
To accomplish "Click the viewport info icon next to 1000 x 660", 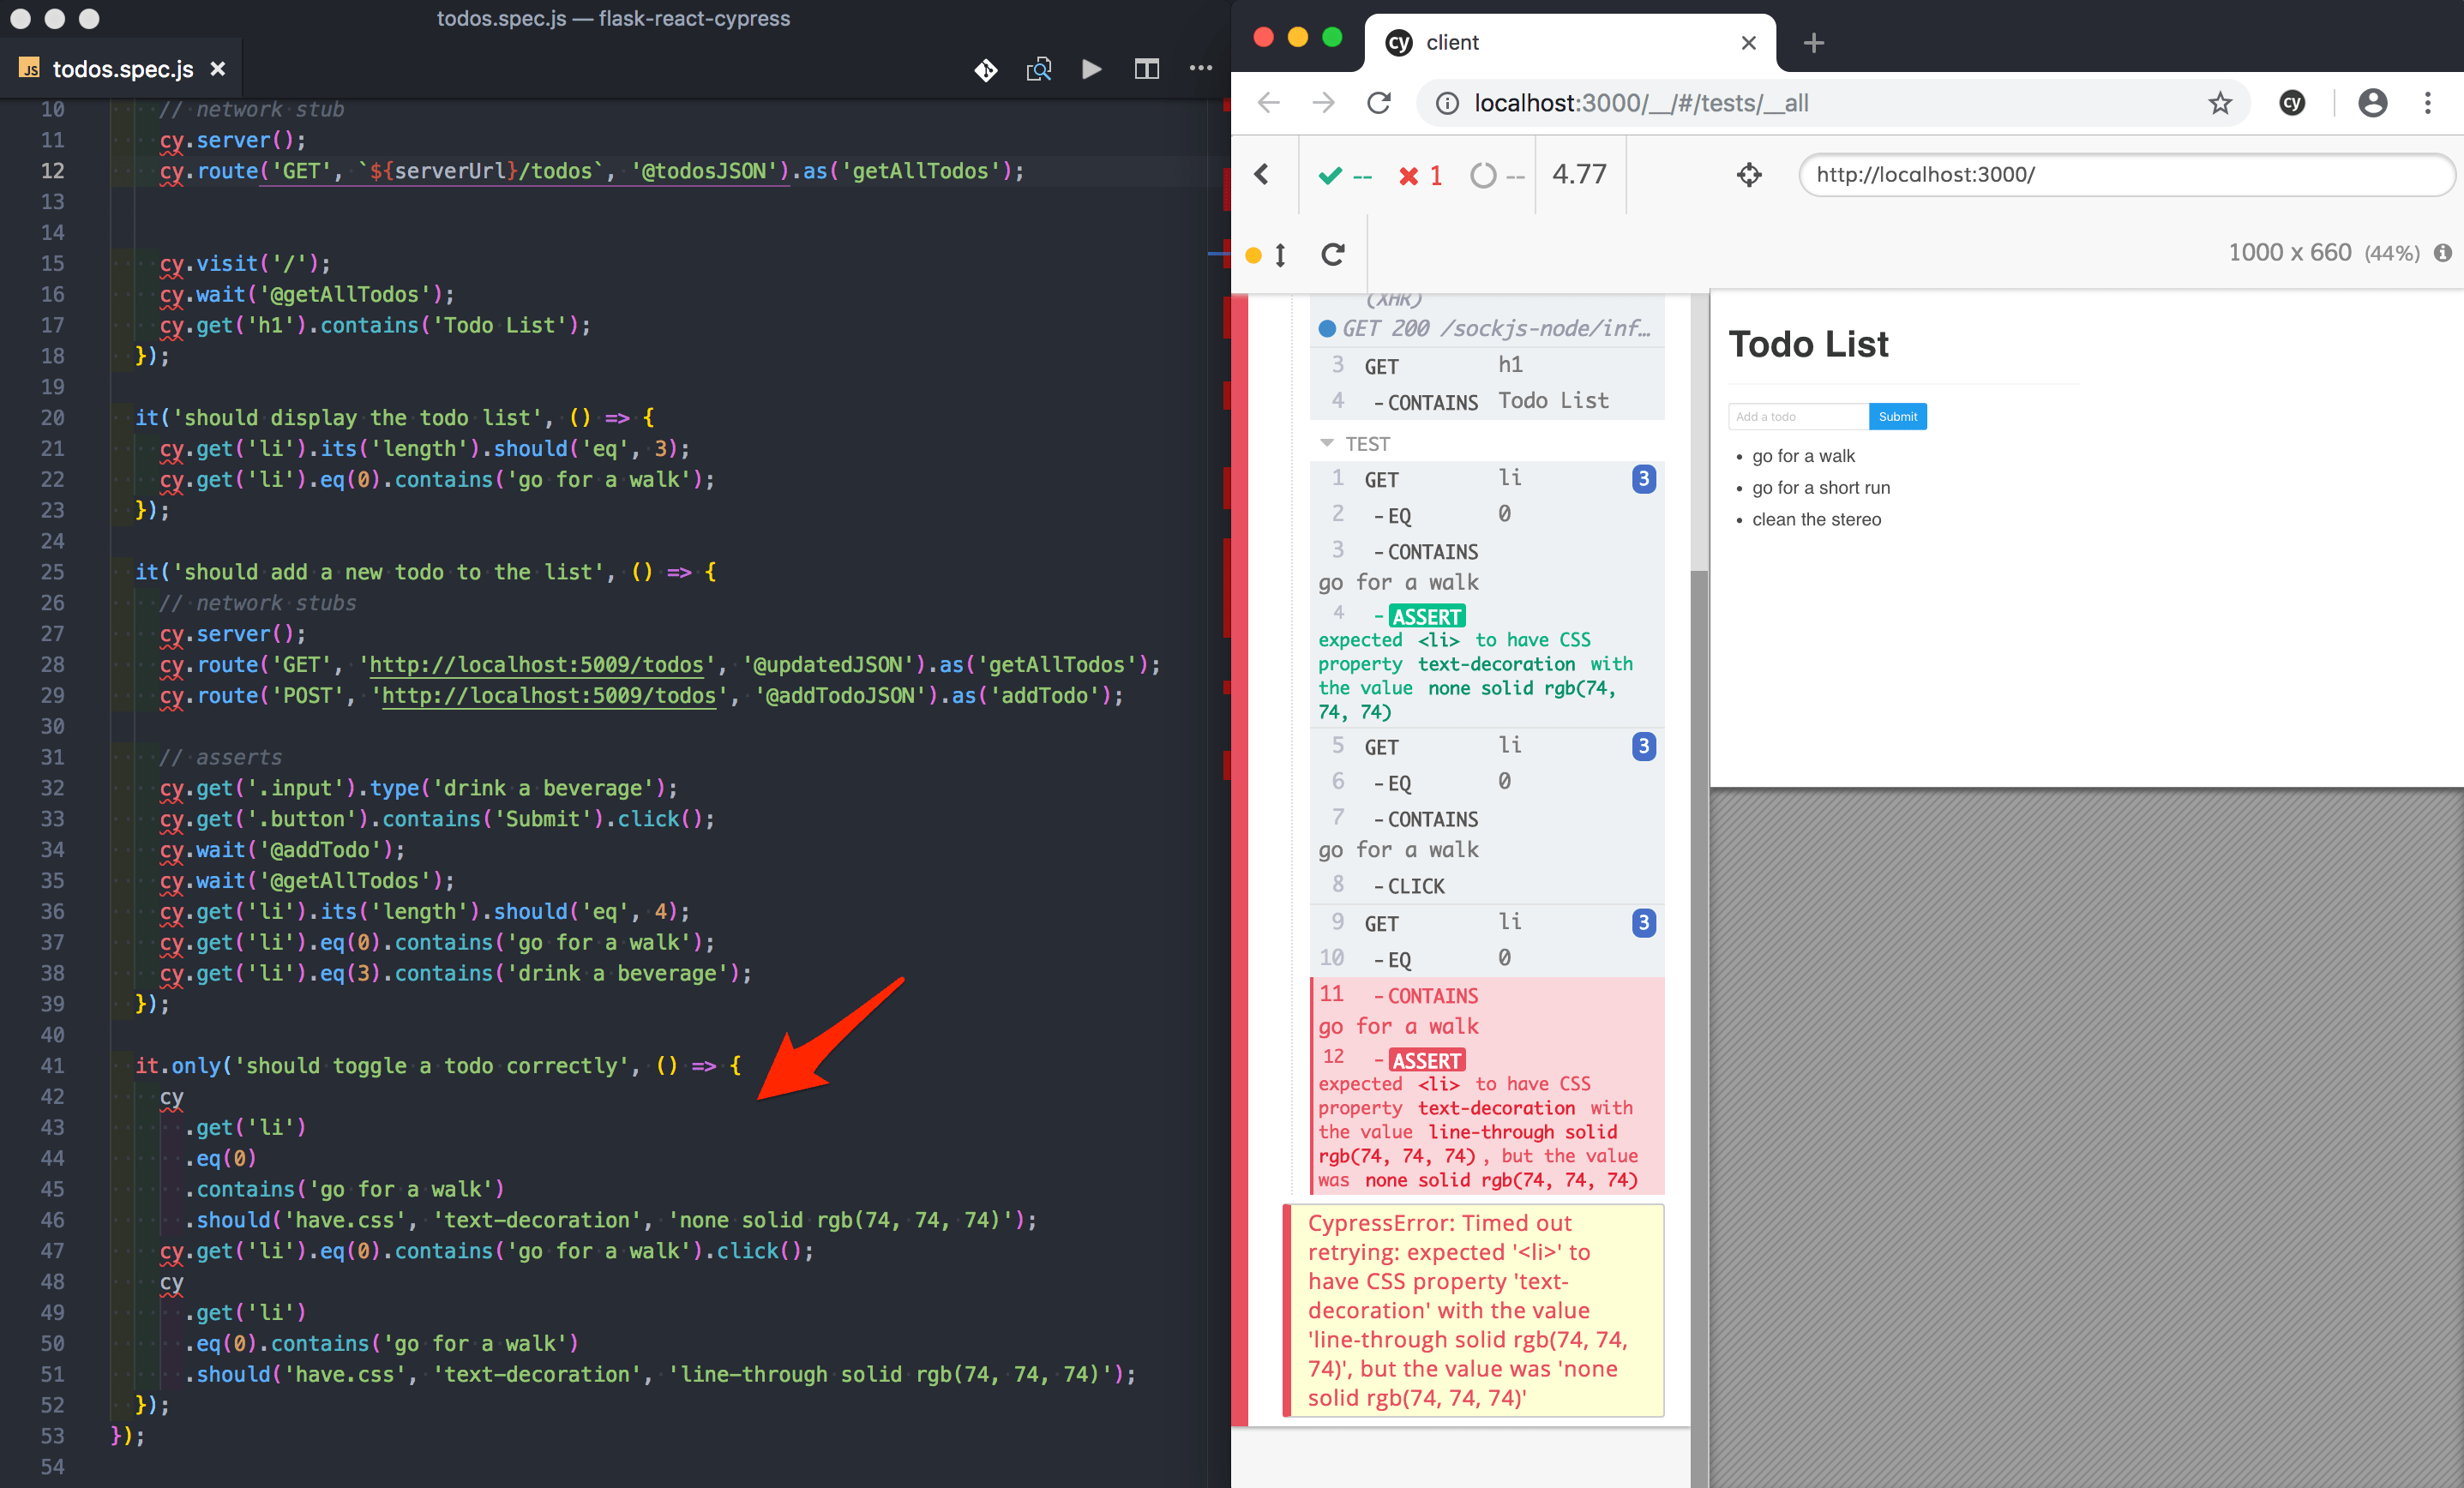I will [x=2448, y=253].
